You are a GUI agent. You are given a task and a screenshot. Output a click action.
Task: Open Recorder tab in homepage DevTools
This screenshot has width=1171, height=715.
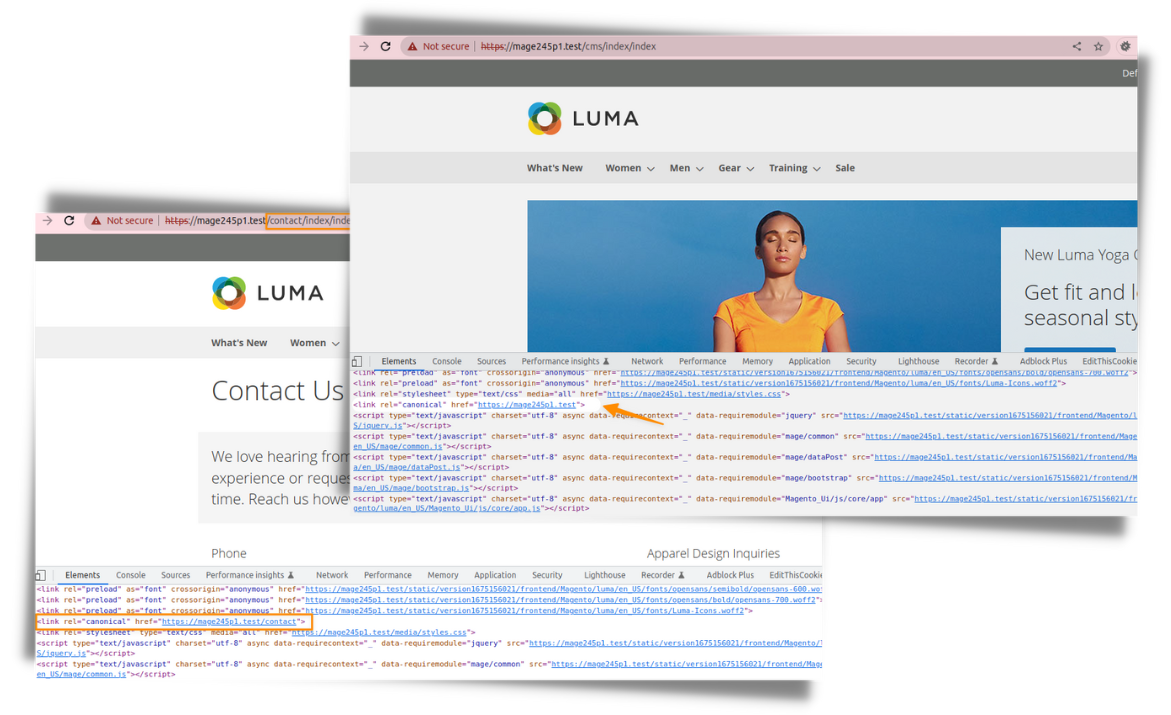pos(975,362)
